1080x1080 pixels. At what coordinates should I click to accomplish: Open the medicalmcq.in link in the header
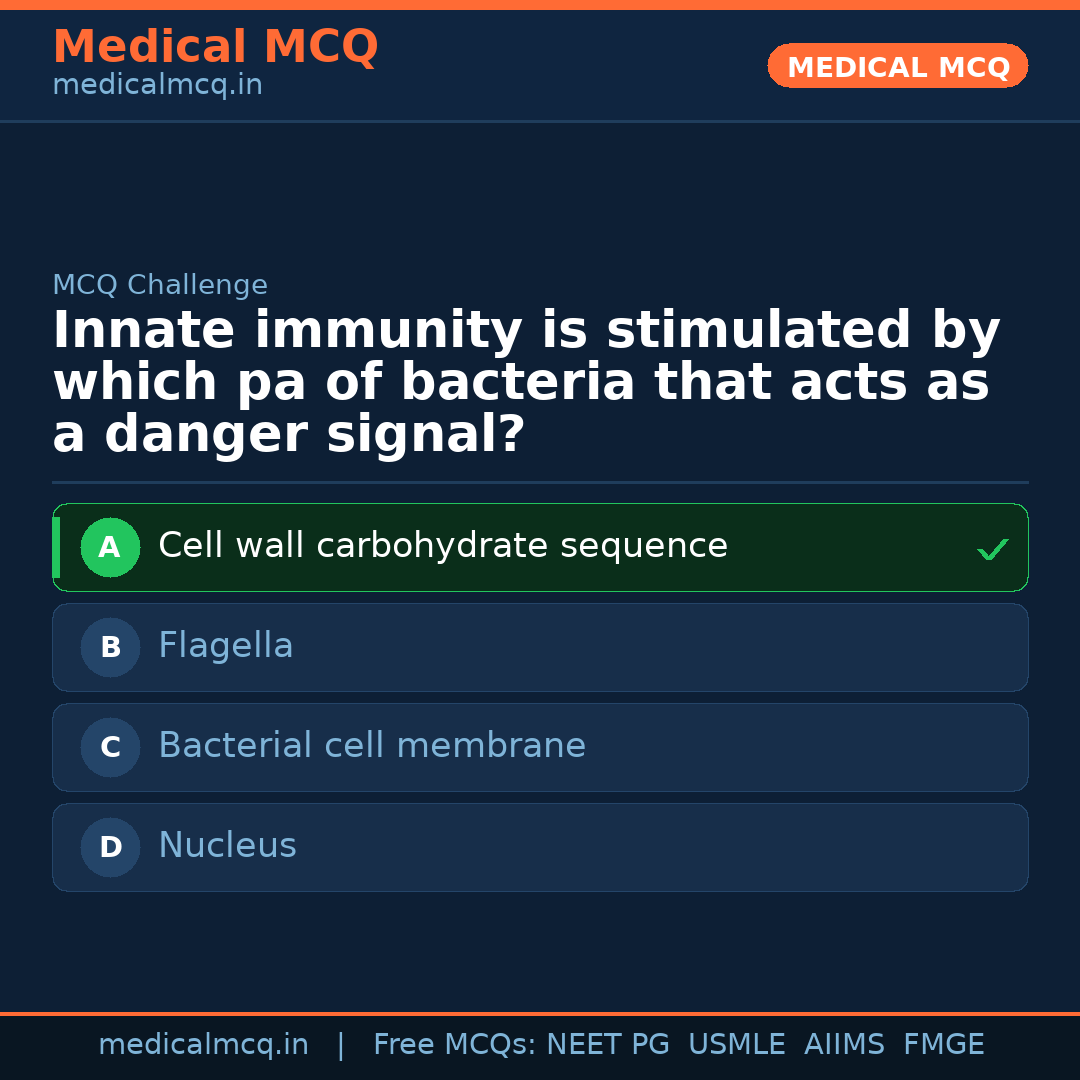pos(157,85)
